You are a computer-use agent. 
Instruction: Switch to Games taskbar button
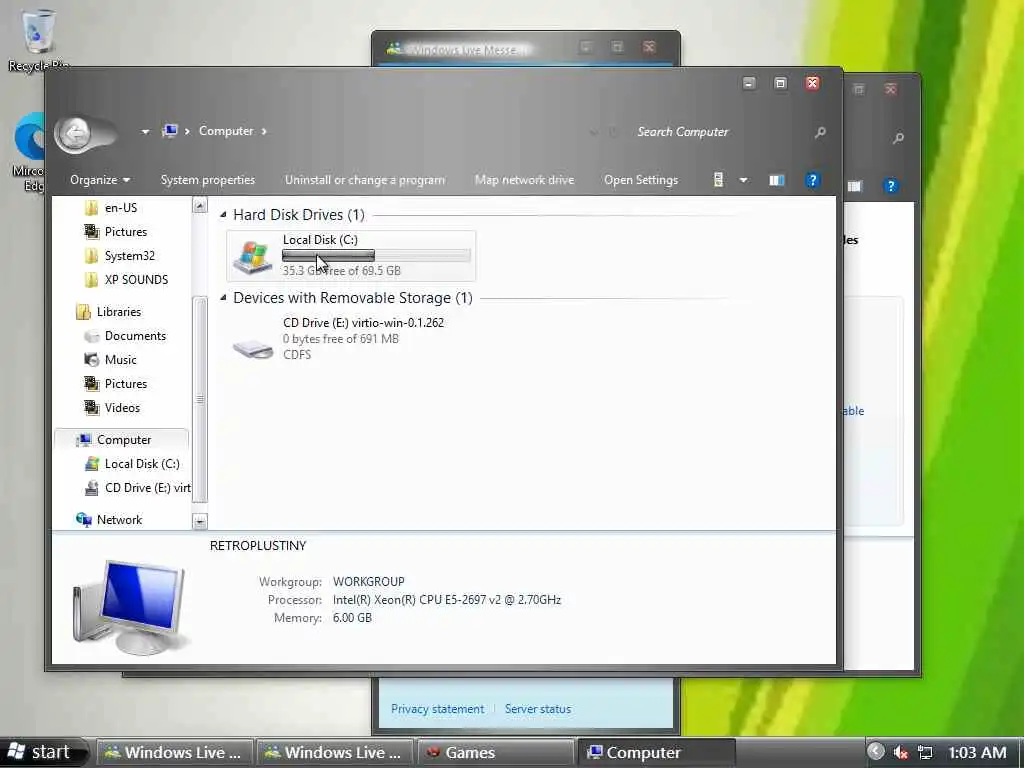click(495, 752)
